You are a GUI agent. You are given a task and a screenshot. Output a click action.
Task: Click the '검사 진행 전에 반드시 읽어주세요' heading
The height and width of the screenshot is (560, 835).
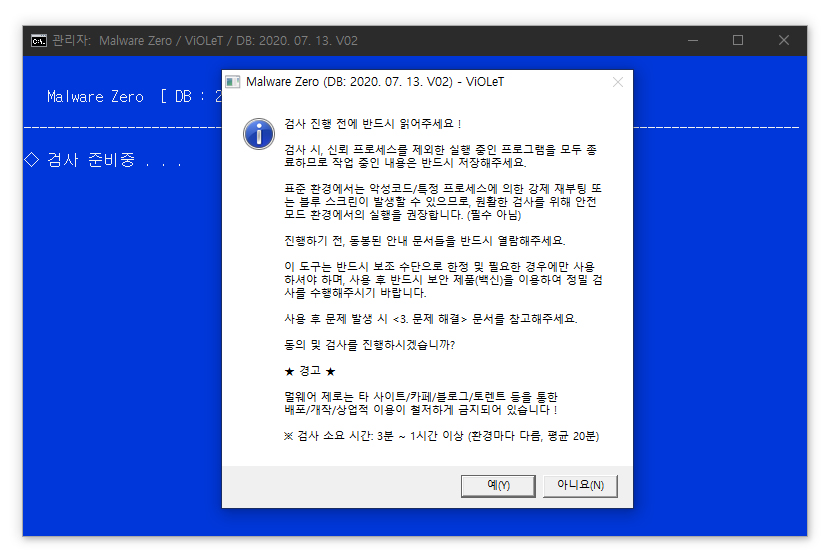tap(373, 124)
